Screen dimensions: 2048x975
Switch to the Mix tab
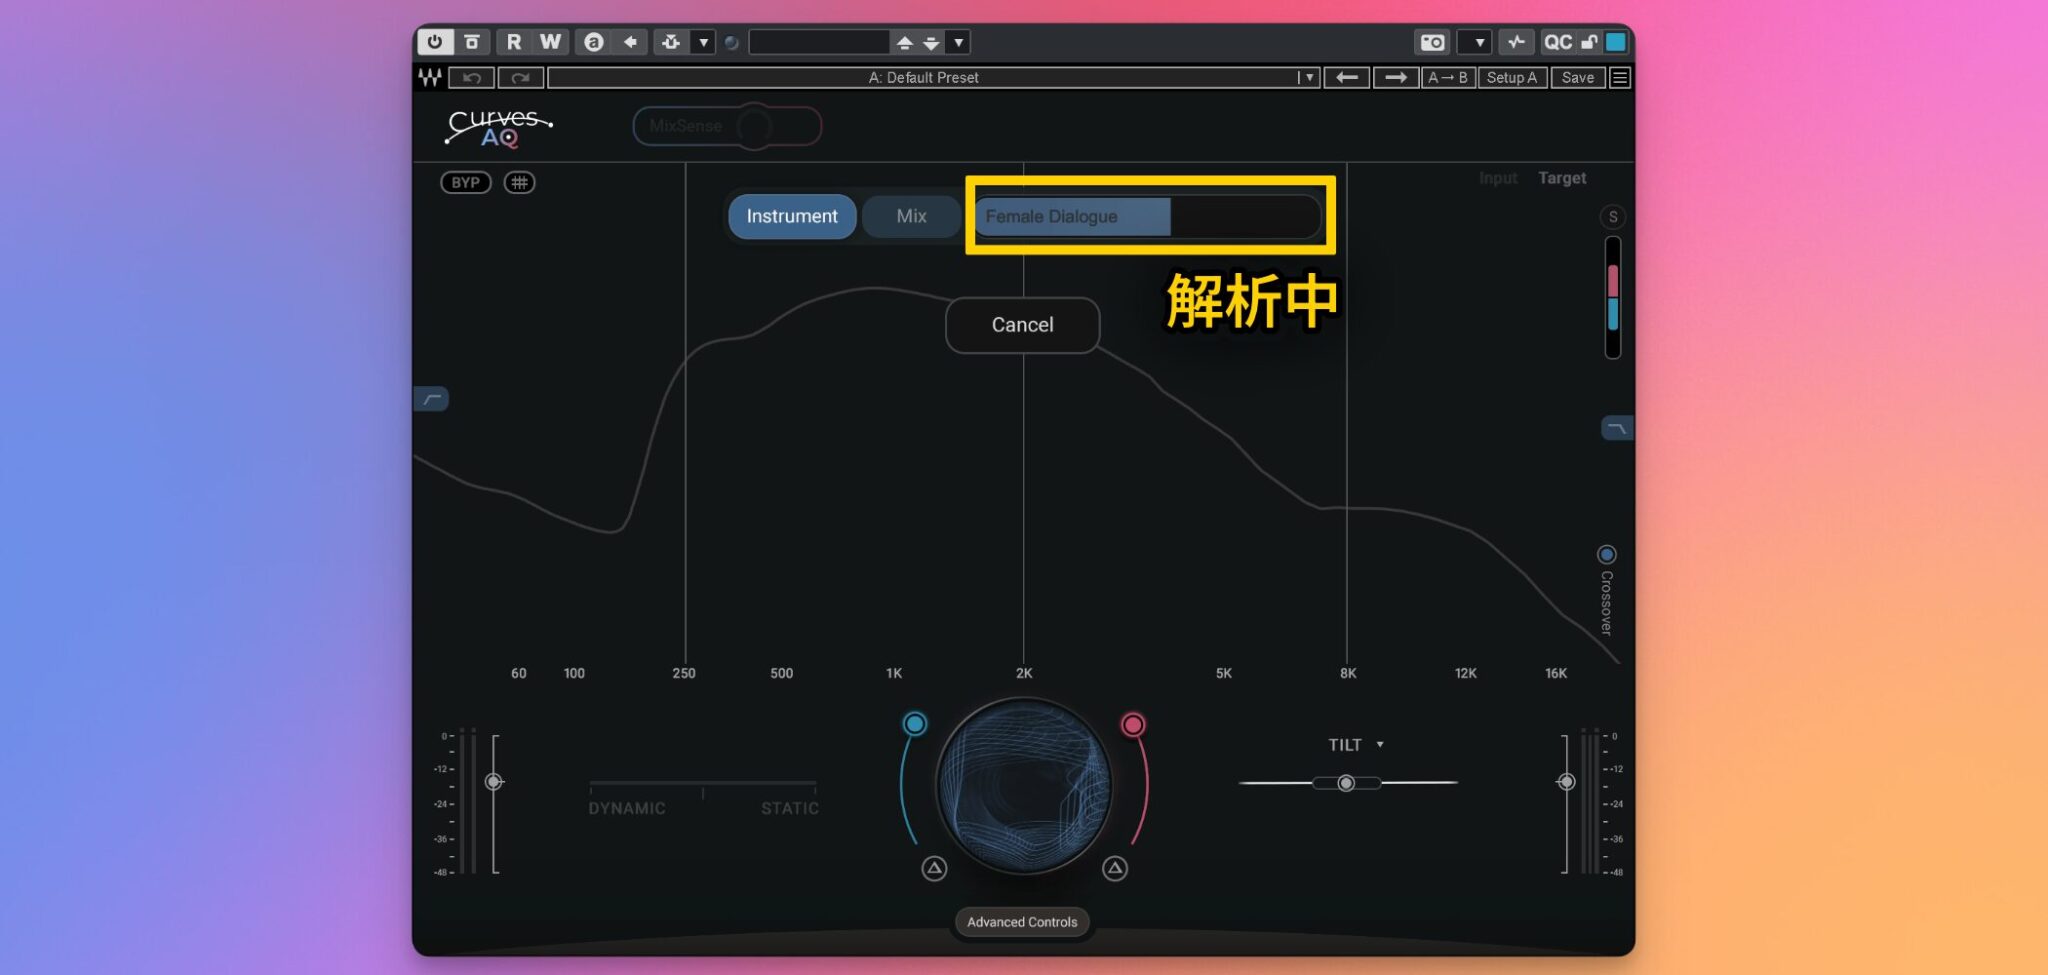point(910,216)
